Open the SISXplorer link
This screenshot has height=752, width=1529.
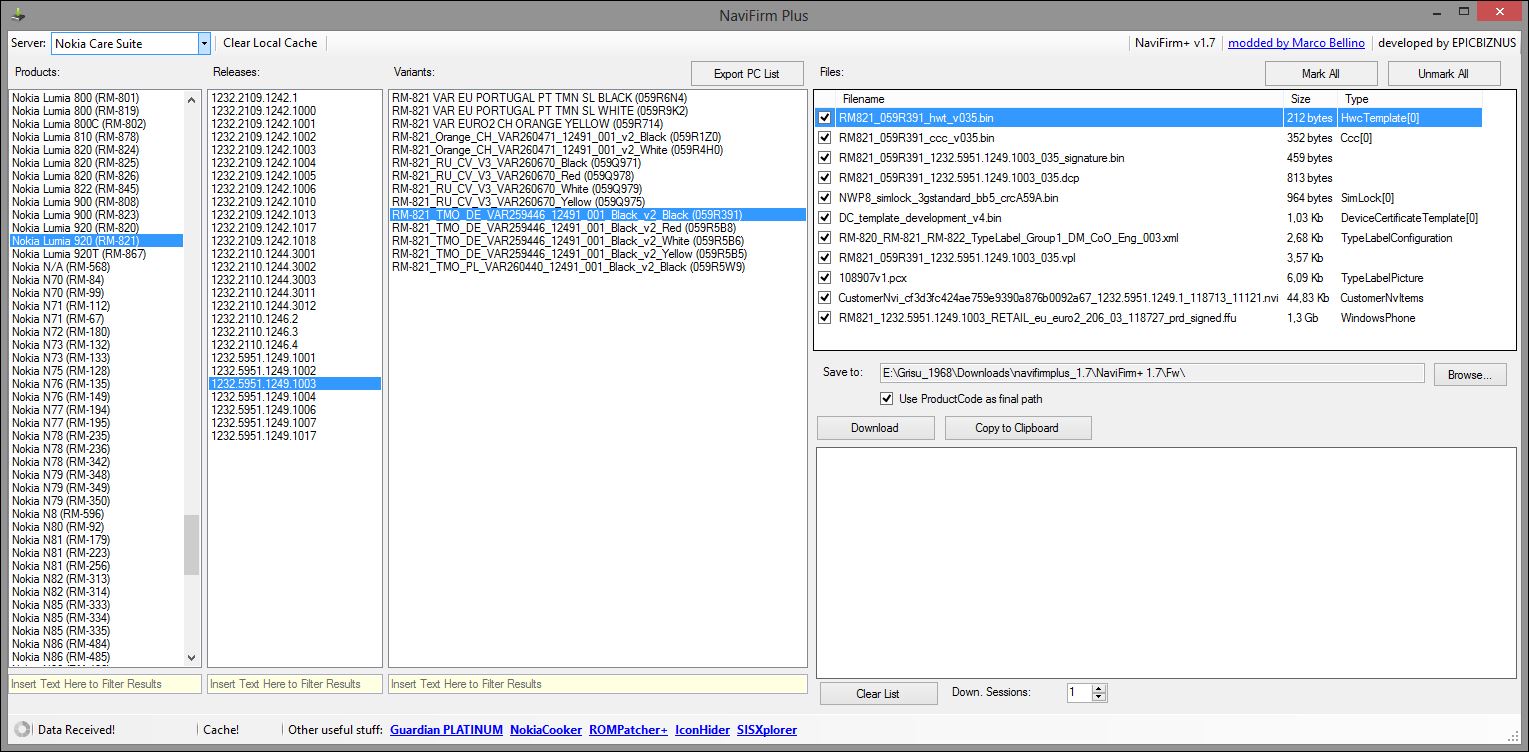tap(767, 730)
